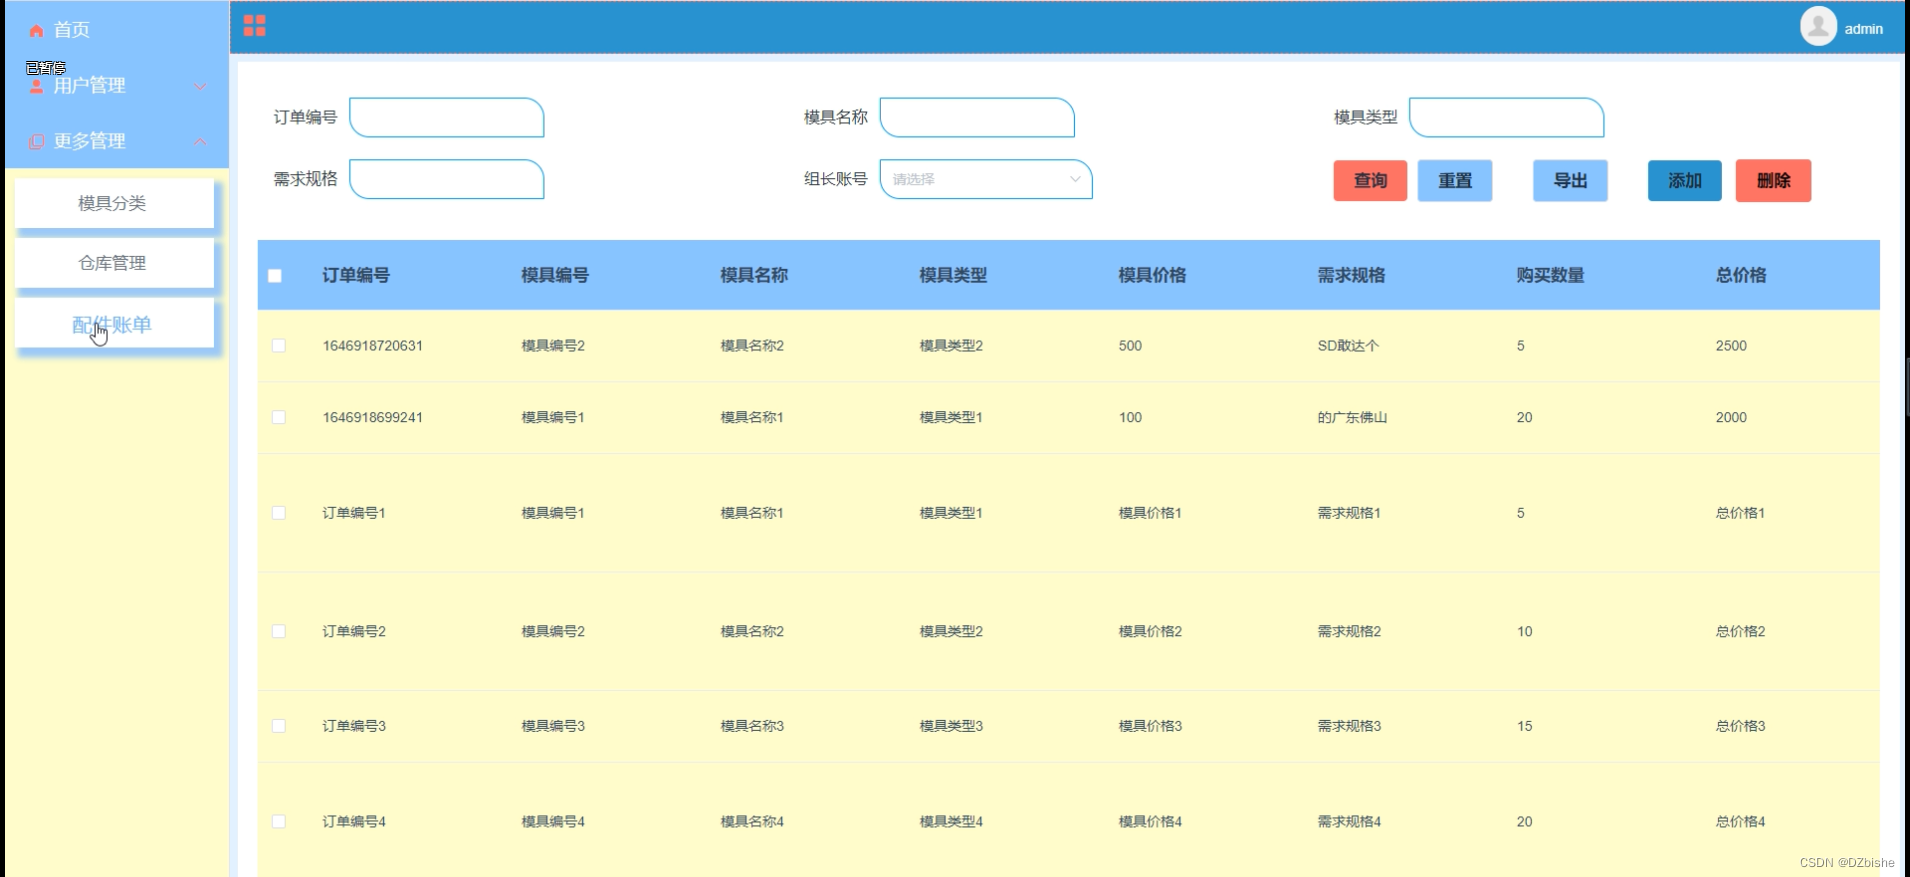
Task: Click the total price 2500 cell
Action: pos(1731,345)
